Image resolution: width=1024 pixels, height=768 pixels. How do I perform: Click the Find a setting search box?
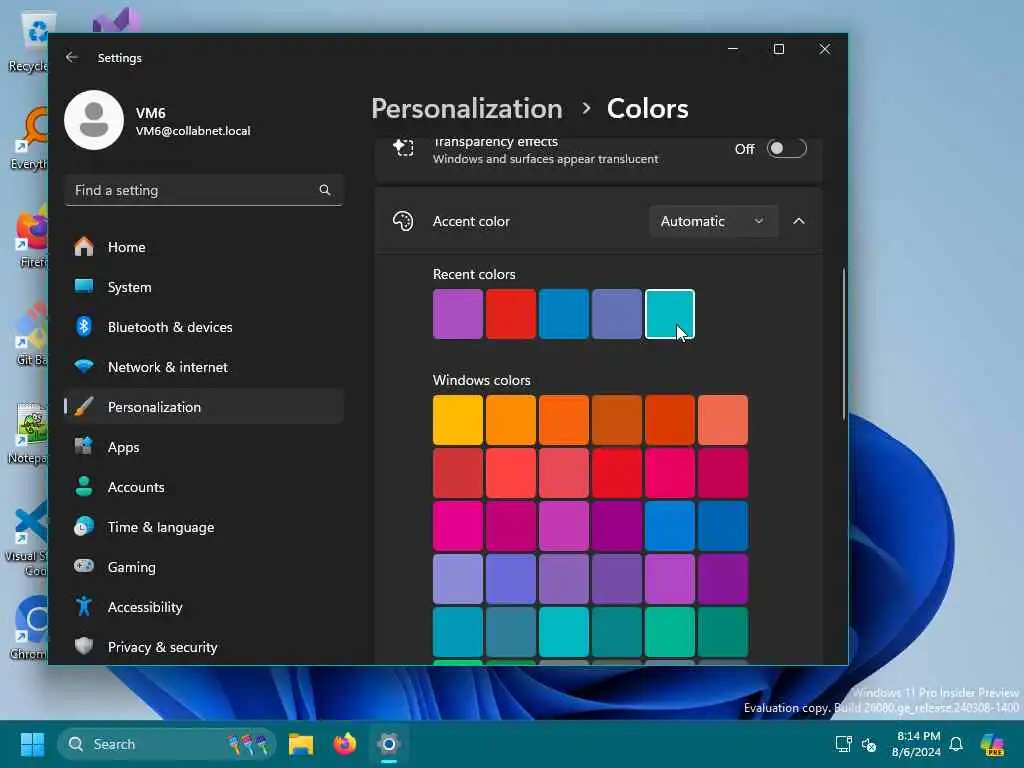tap(204, 190)
